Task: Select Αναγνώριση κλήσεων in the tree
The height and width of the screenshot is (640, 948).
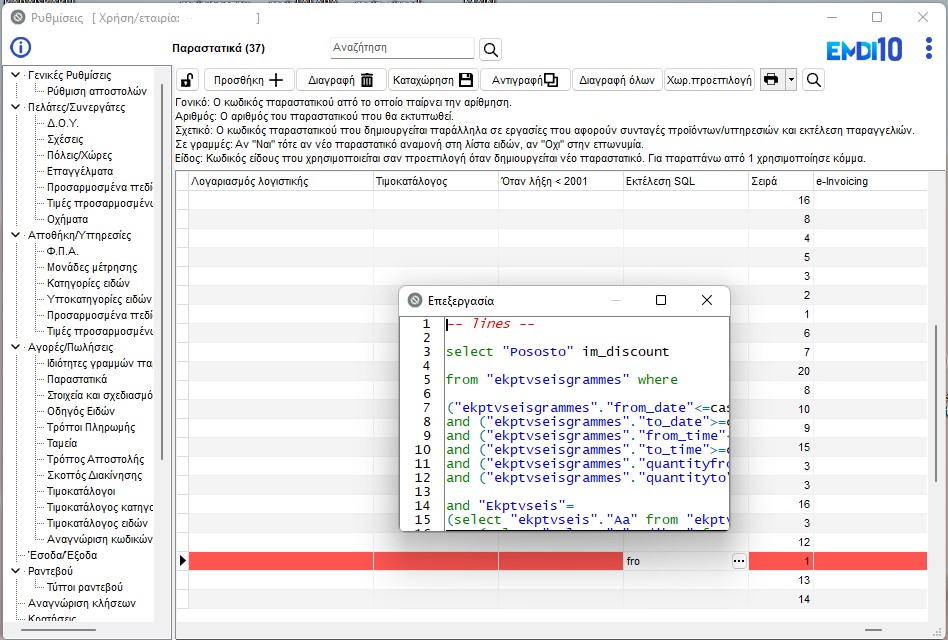Action: coord(82,603)
